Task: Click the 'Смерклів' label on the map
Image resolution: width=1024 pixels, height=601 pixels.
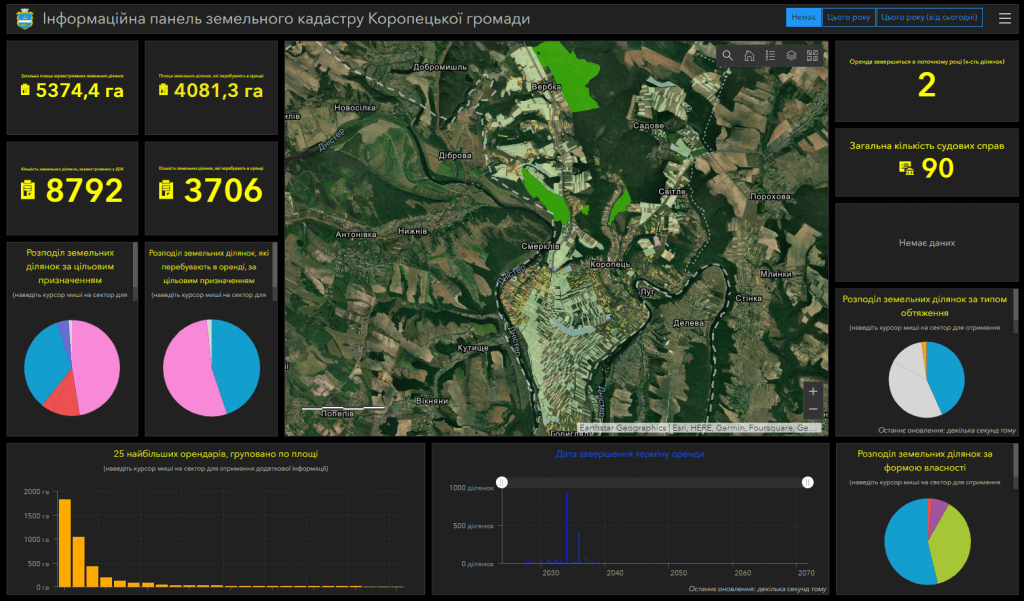Action: tap(540, 246)
